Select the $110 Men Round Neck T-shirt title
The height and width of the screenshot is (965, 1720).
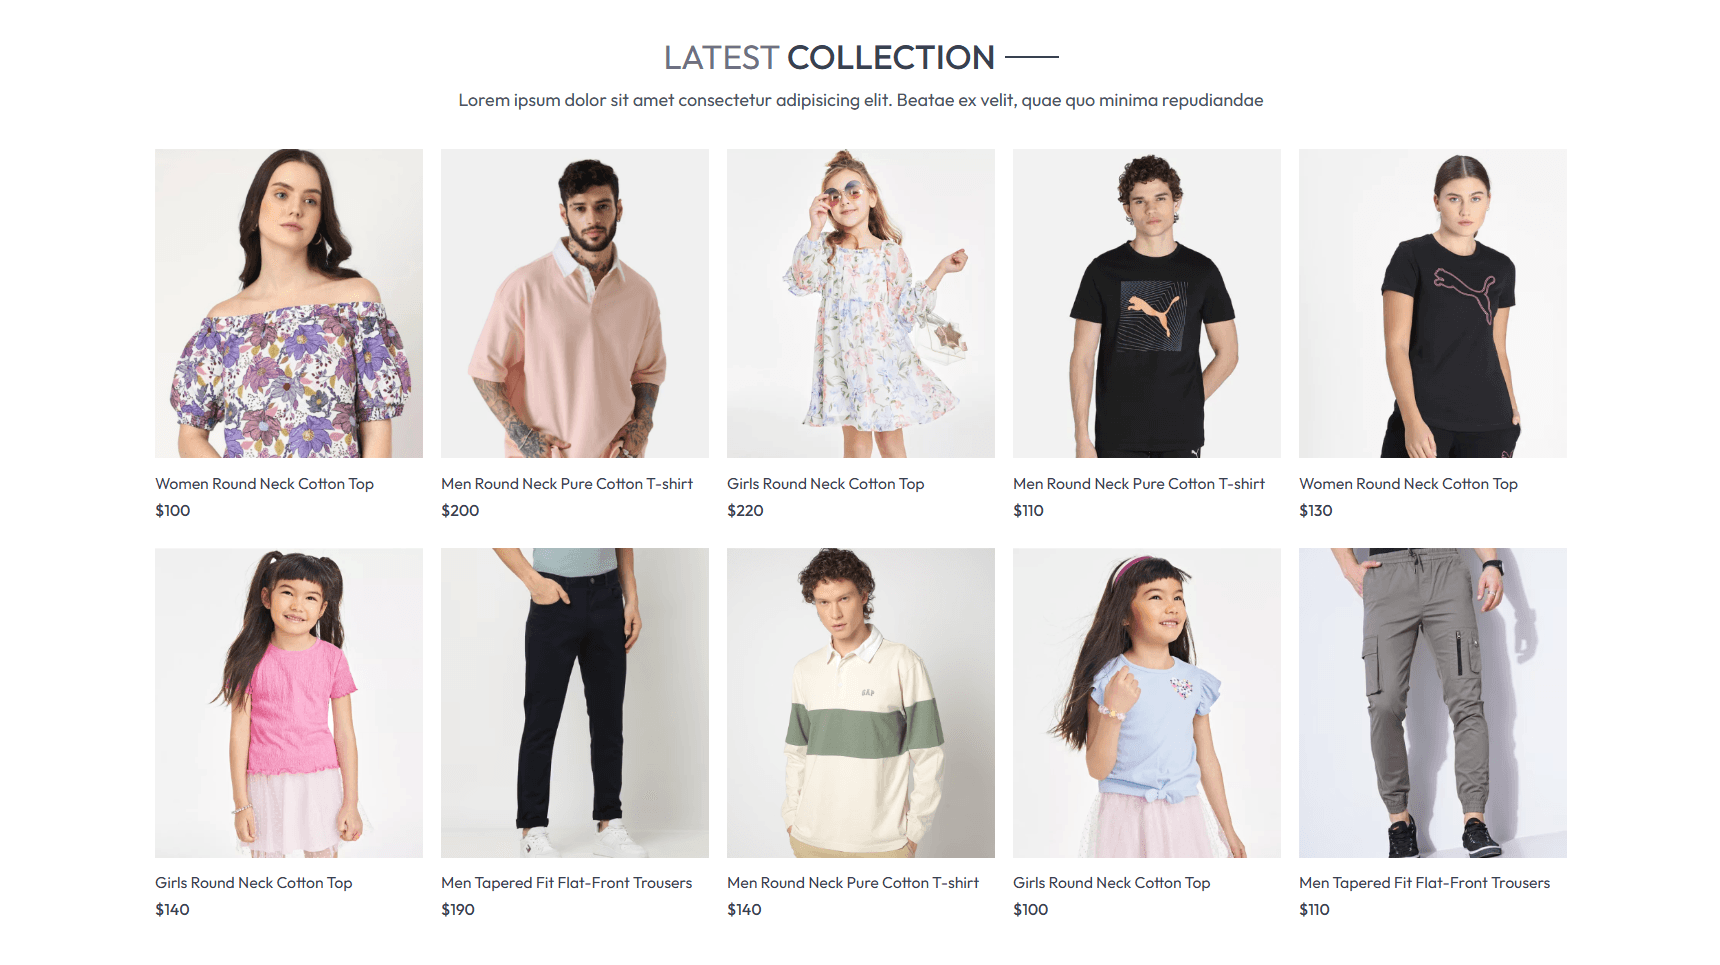click(x=1139, y=484)
